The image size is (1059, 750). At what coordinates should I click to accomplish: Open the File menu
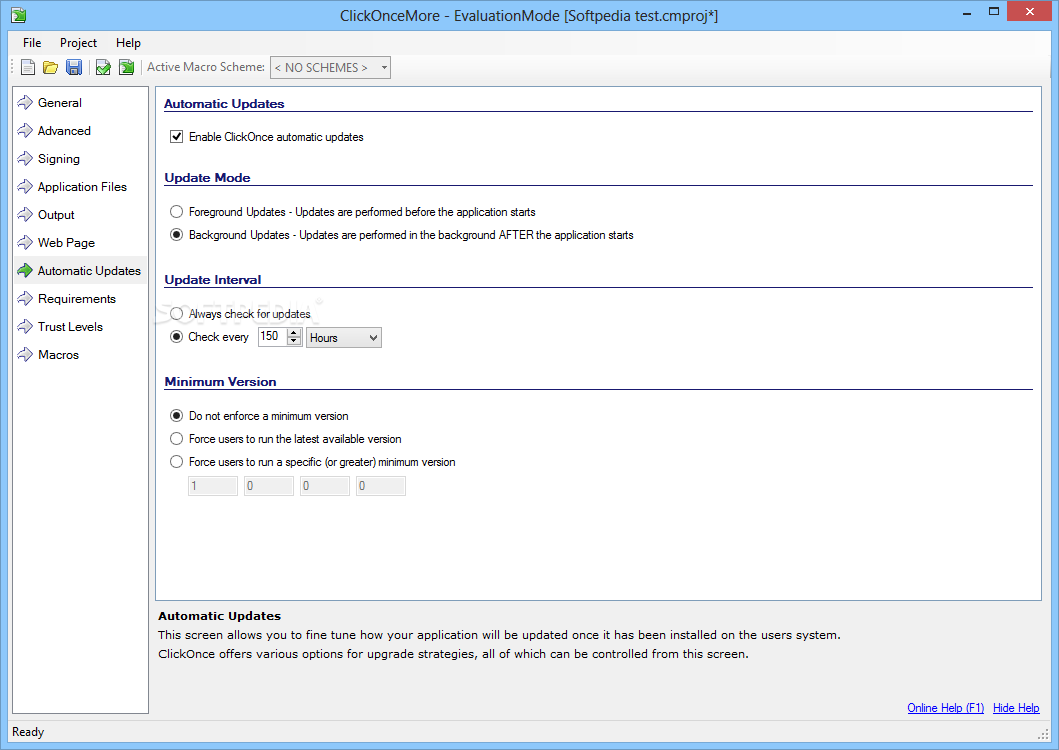[x=32, y=43]
